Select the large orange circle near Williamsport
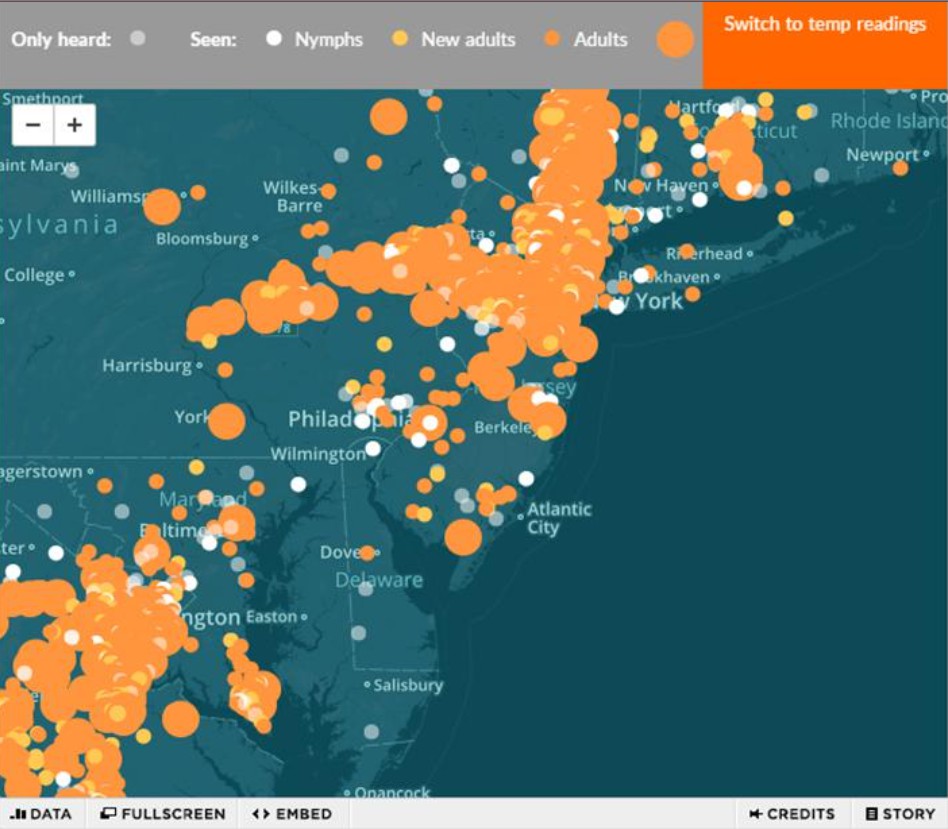 [x=162, y=207]
